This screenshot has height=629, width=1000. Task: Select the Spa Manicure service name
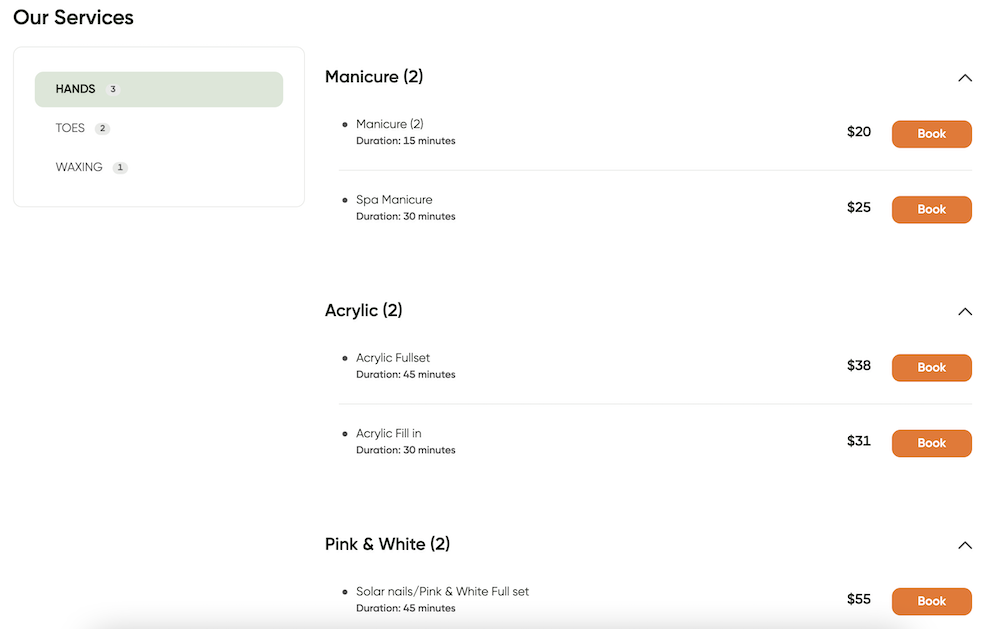point(393,200)
